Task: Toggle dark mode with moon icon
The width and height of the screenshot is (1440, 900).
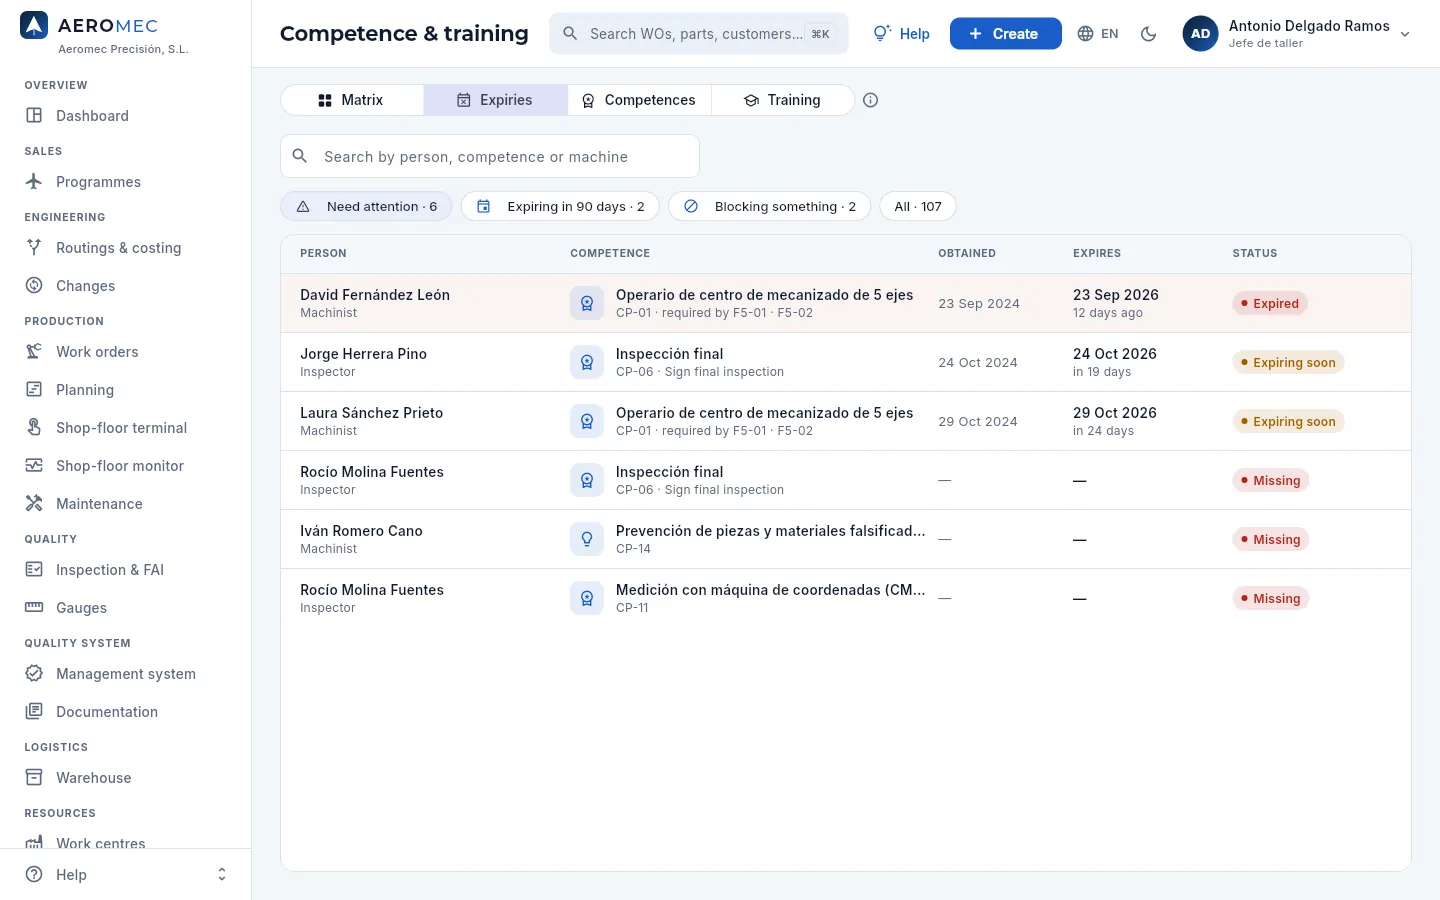Action: [x=1149, y=34]
